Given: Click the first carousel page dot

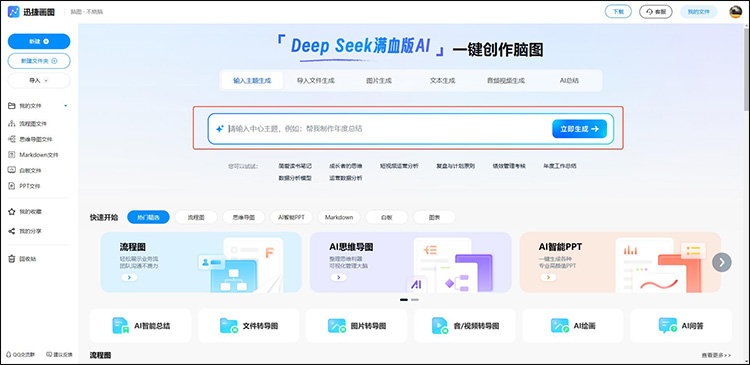Looking at the screenshot, I should coord(404,299).
